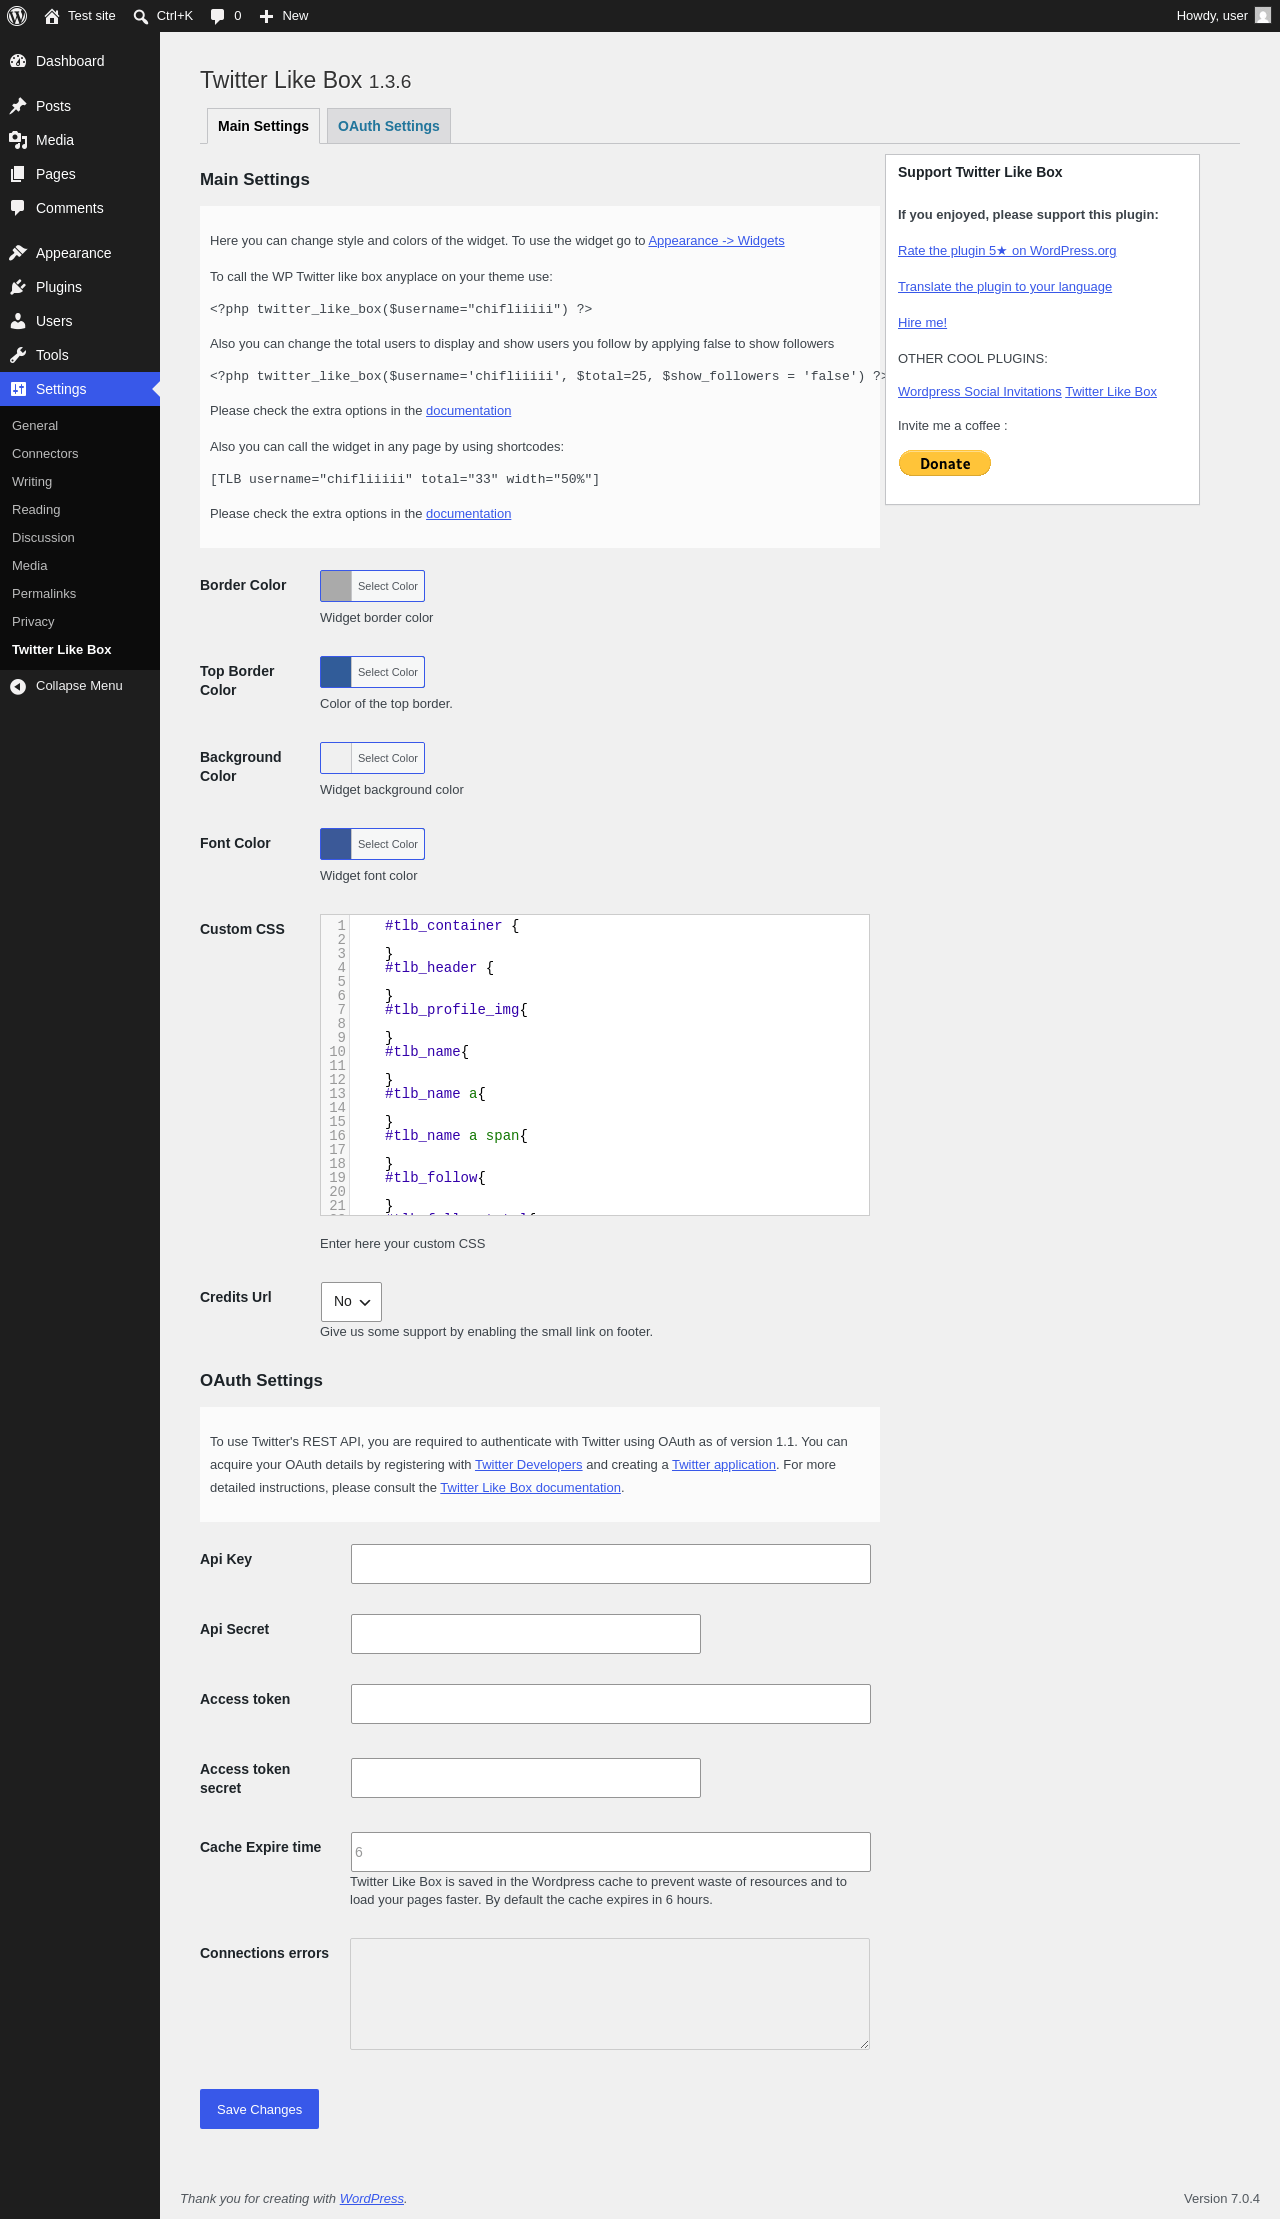The width and height of the screenshot is (1280, 2219).
Task: Click the Twitter Like Box plugin link
Action: pos(1111,392)
